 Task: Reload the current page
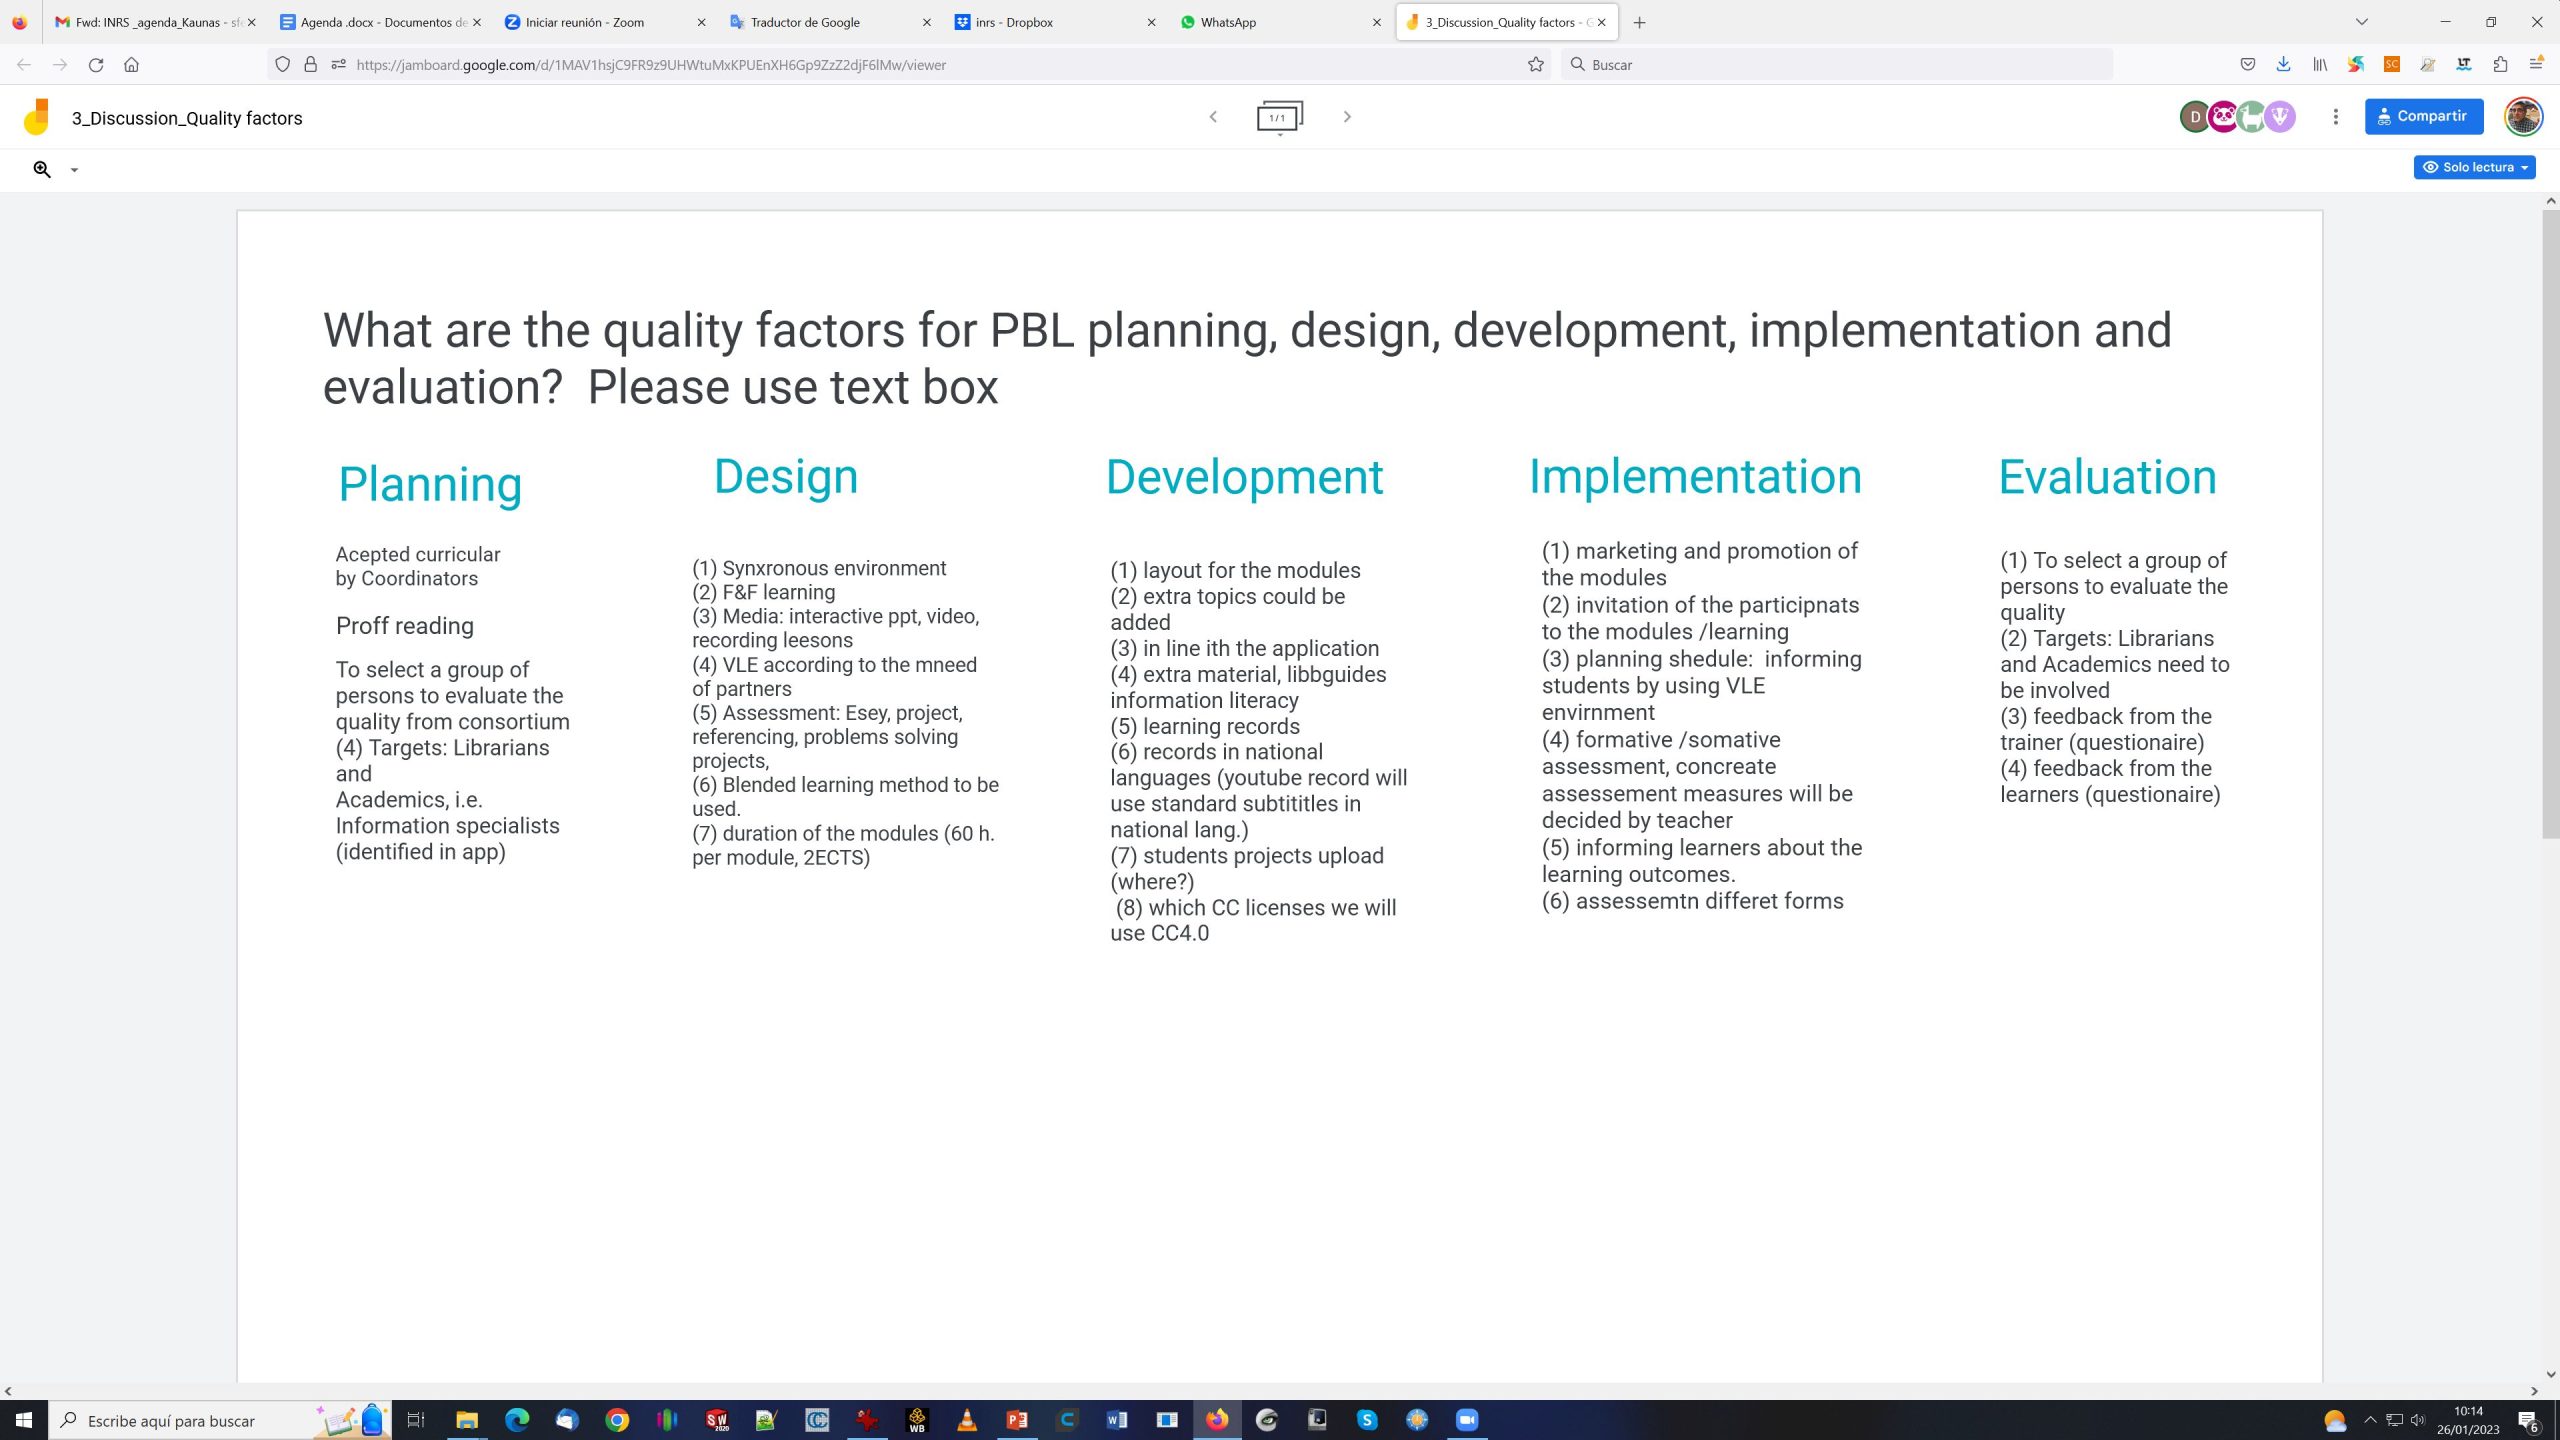pos(96,65)
